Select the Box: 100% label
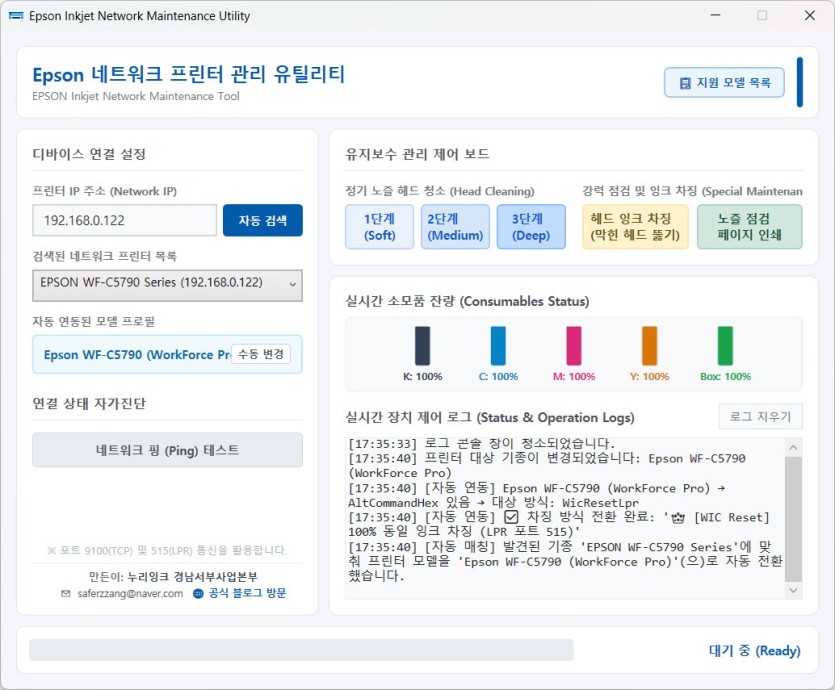The width and height of the screenshot is (835, 690). pyautogui.click(x=725, y=376)
